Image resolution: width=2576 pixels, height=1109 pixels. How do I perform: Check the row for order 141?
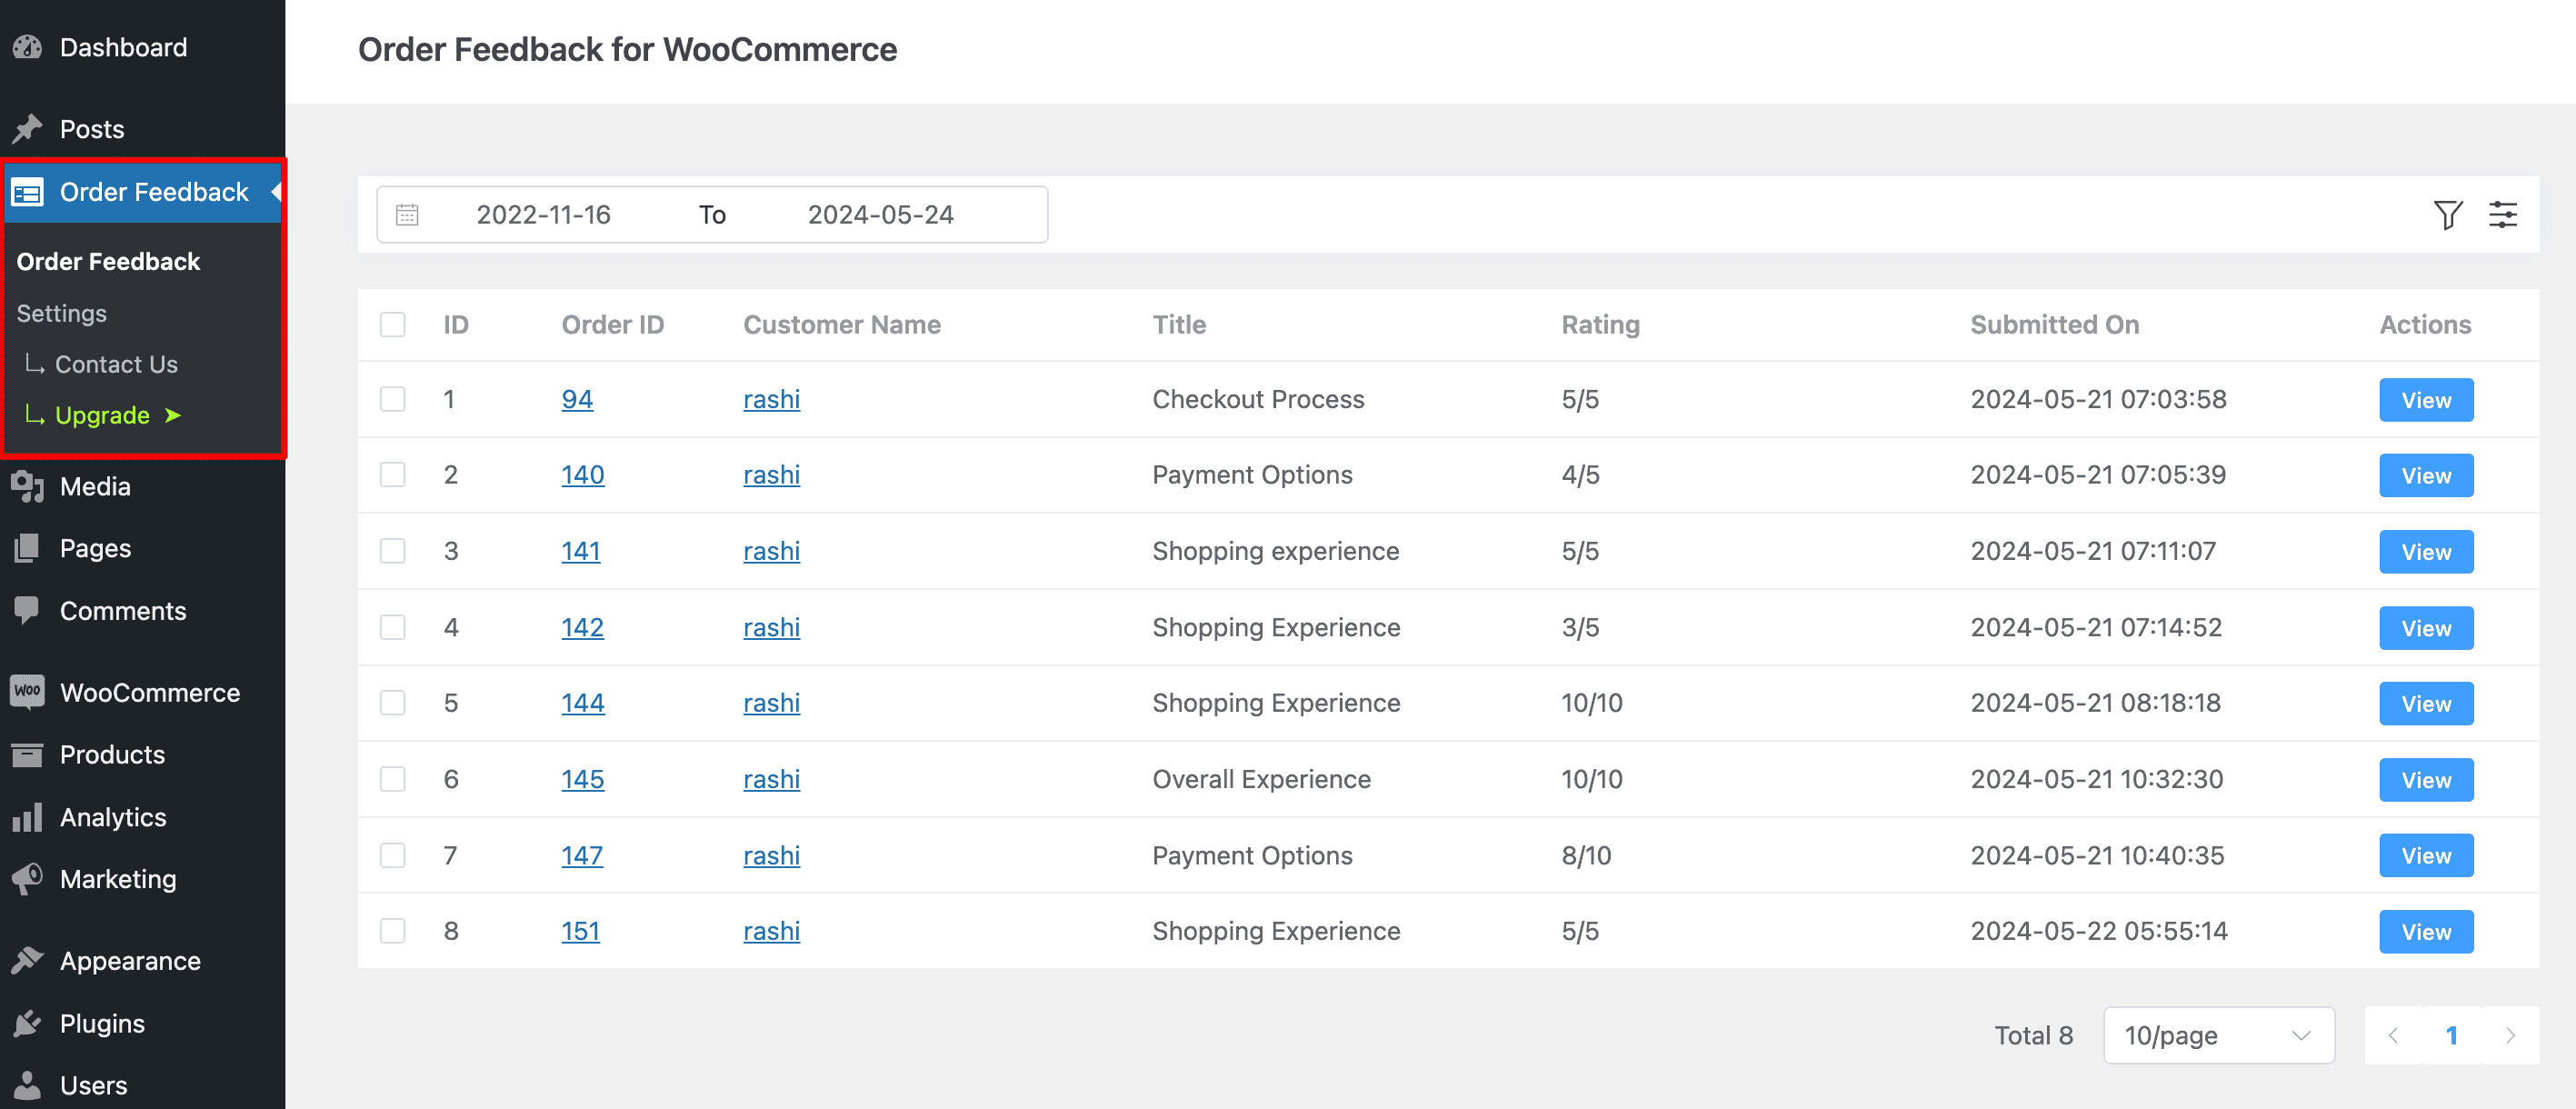tap(393, 551)
